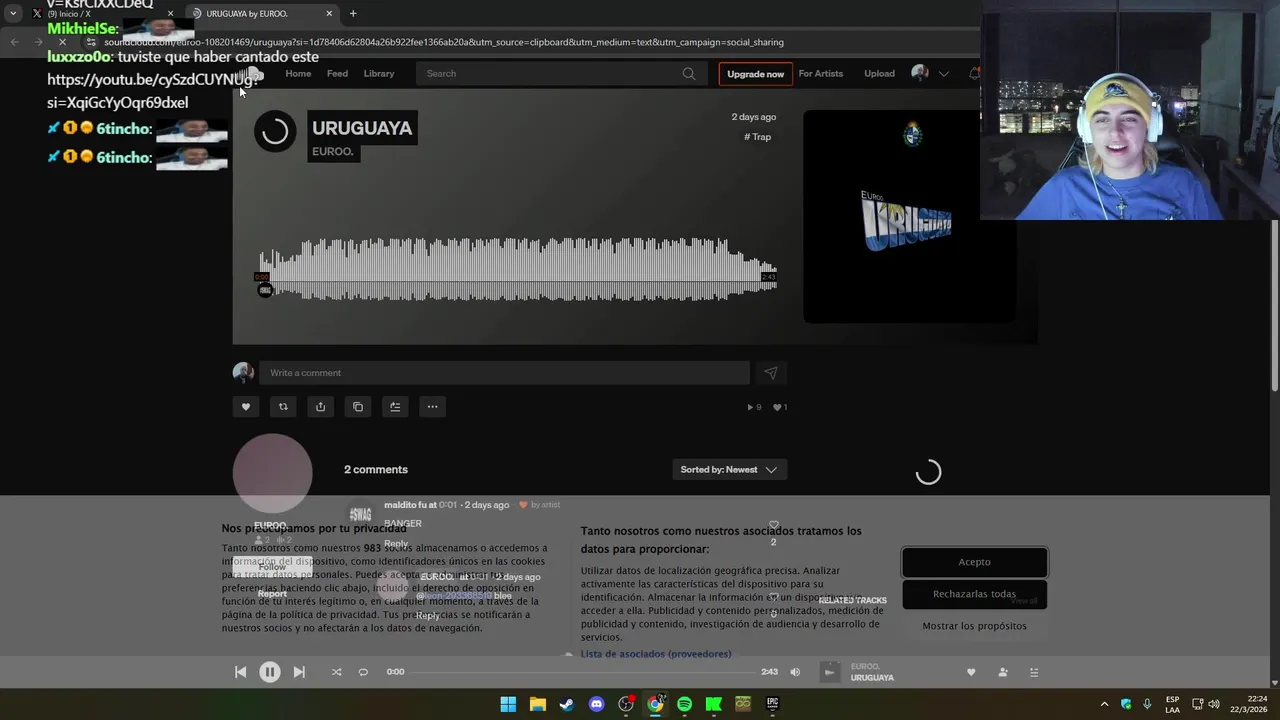Open the # Trap tag
The image size is (1280, 720).
pos(758,137)
